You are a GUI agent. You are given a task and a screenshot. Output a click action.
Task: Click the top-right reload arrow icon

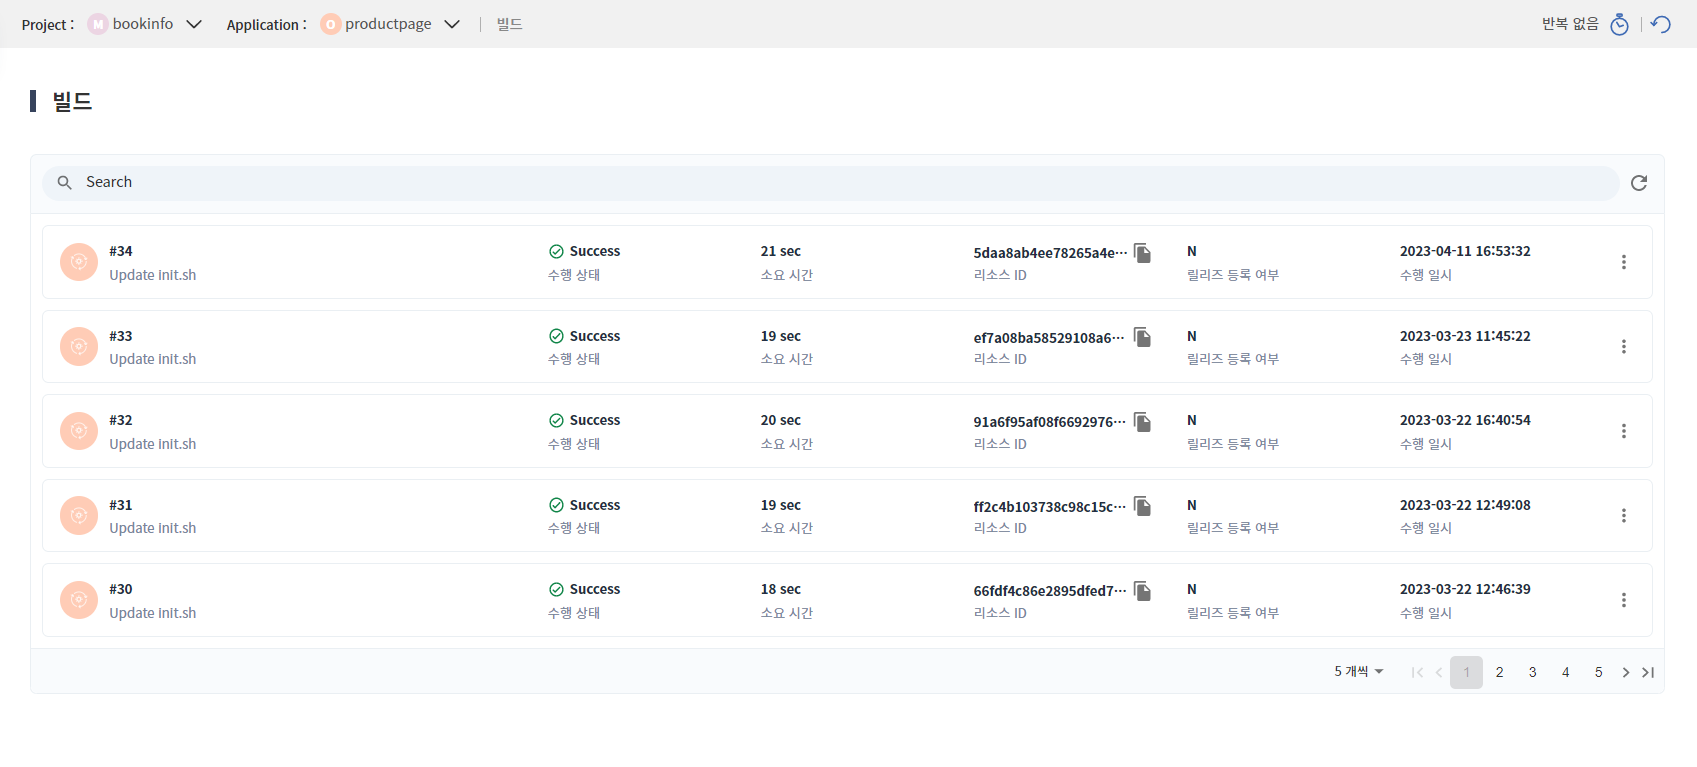point(1661,24)
